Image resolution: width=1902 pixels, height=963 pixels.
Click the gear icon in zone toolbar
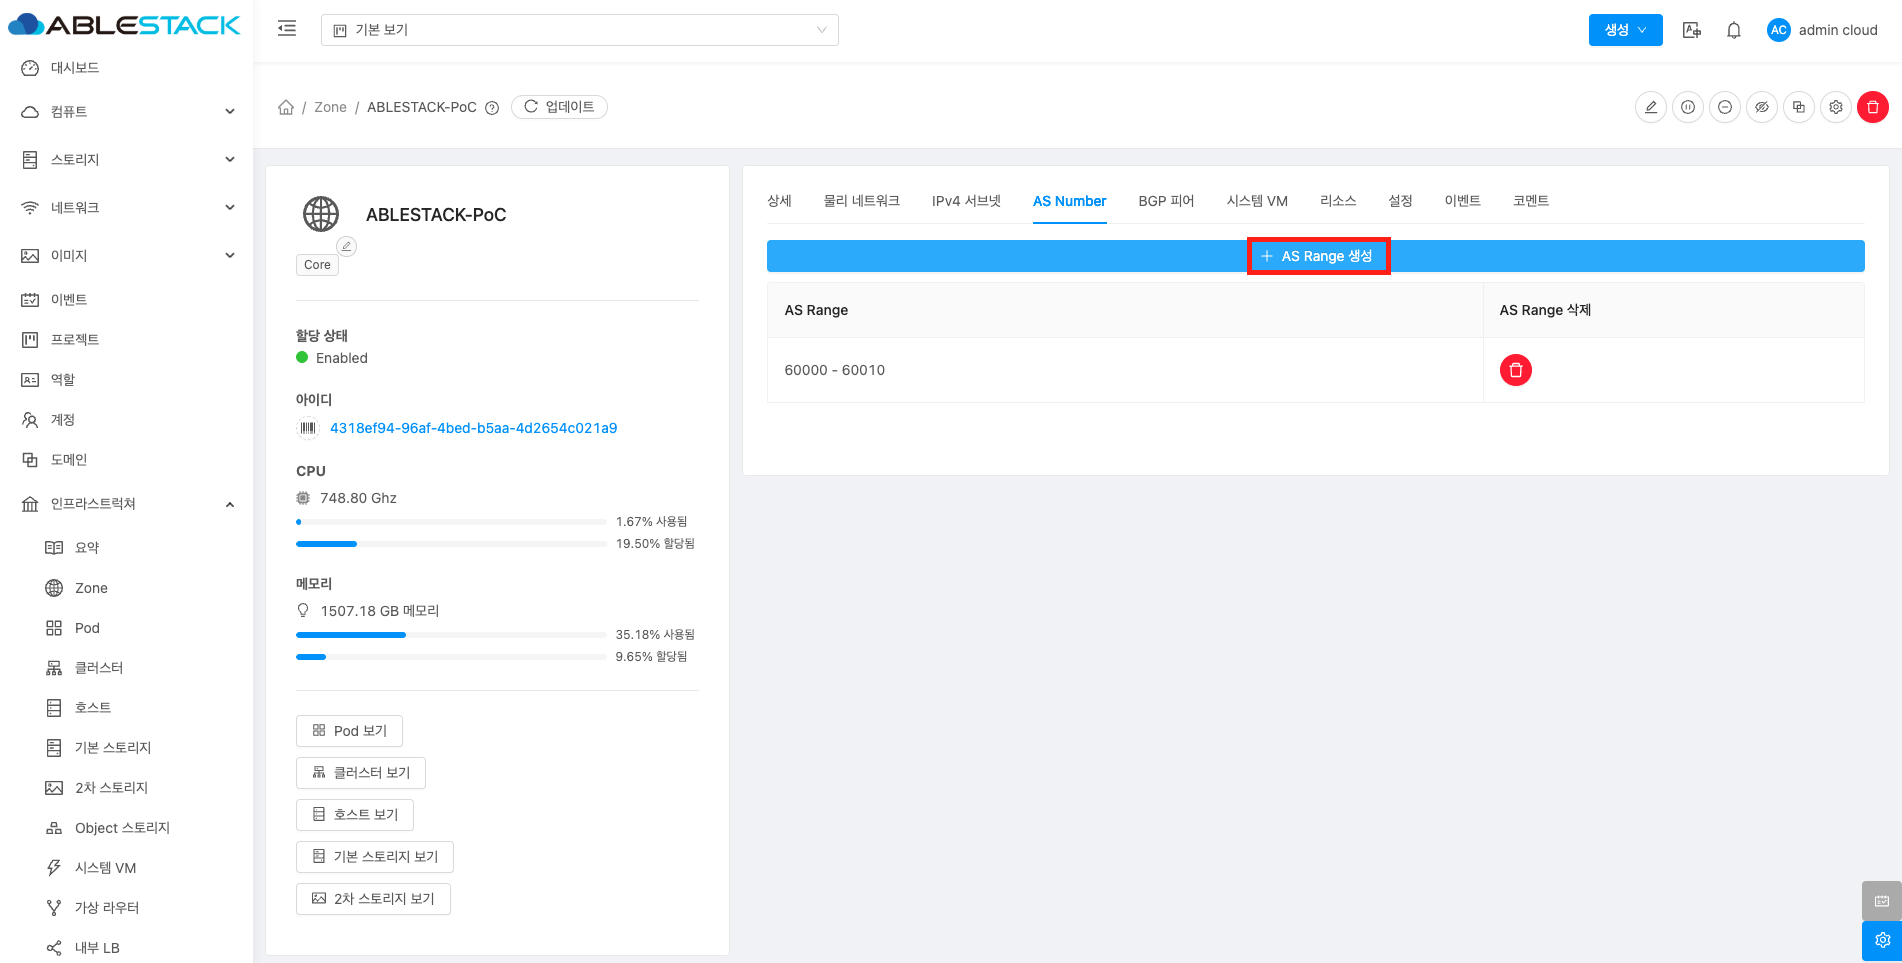click(x=1836, y=107)
